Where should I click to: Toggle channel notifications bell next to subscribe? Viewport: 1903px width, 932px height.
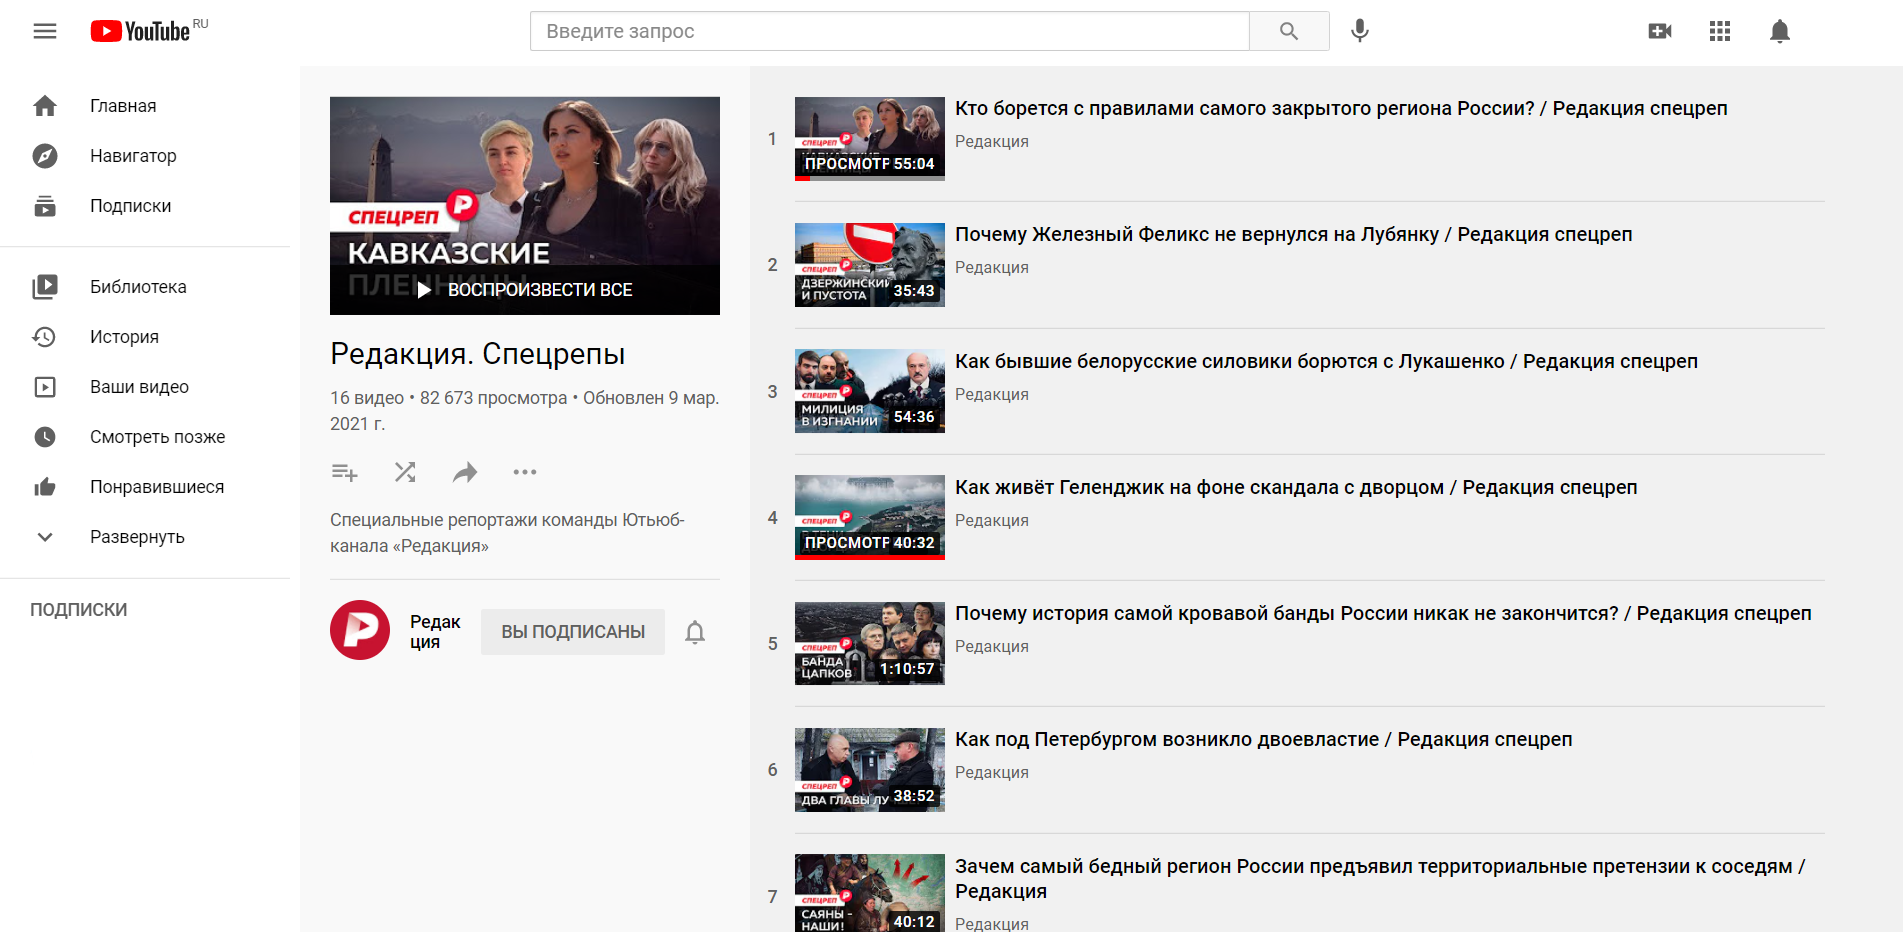click(x=695, y=632)
